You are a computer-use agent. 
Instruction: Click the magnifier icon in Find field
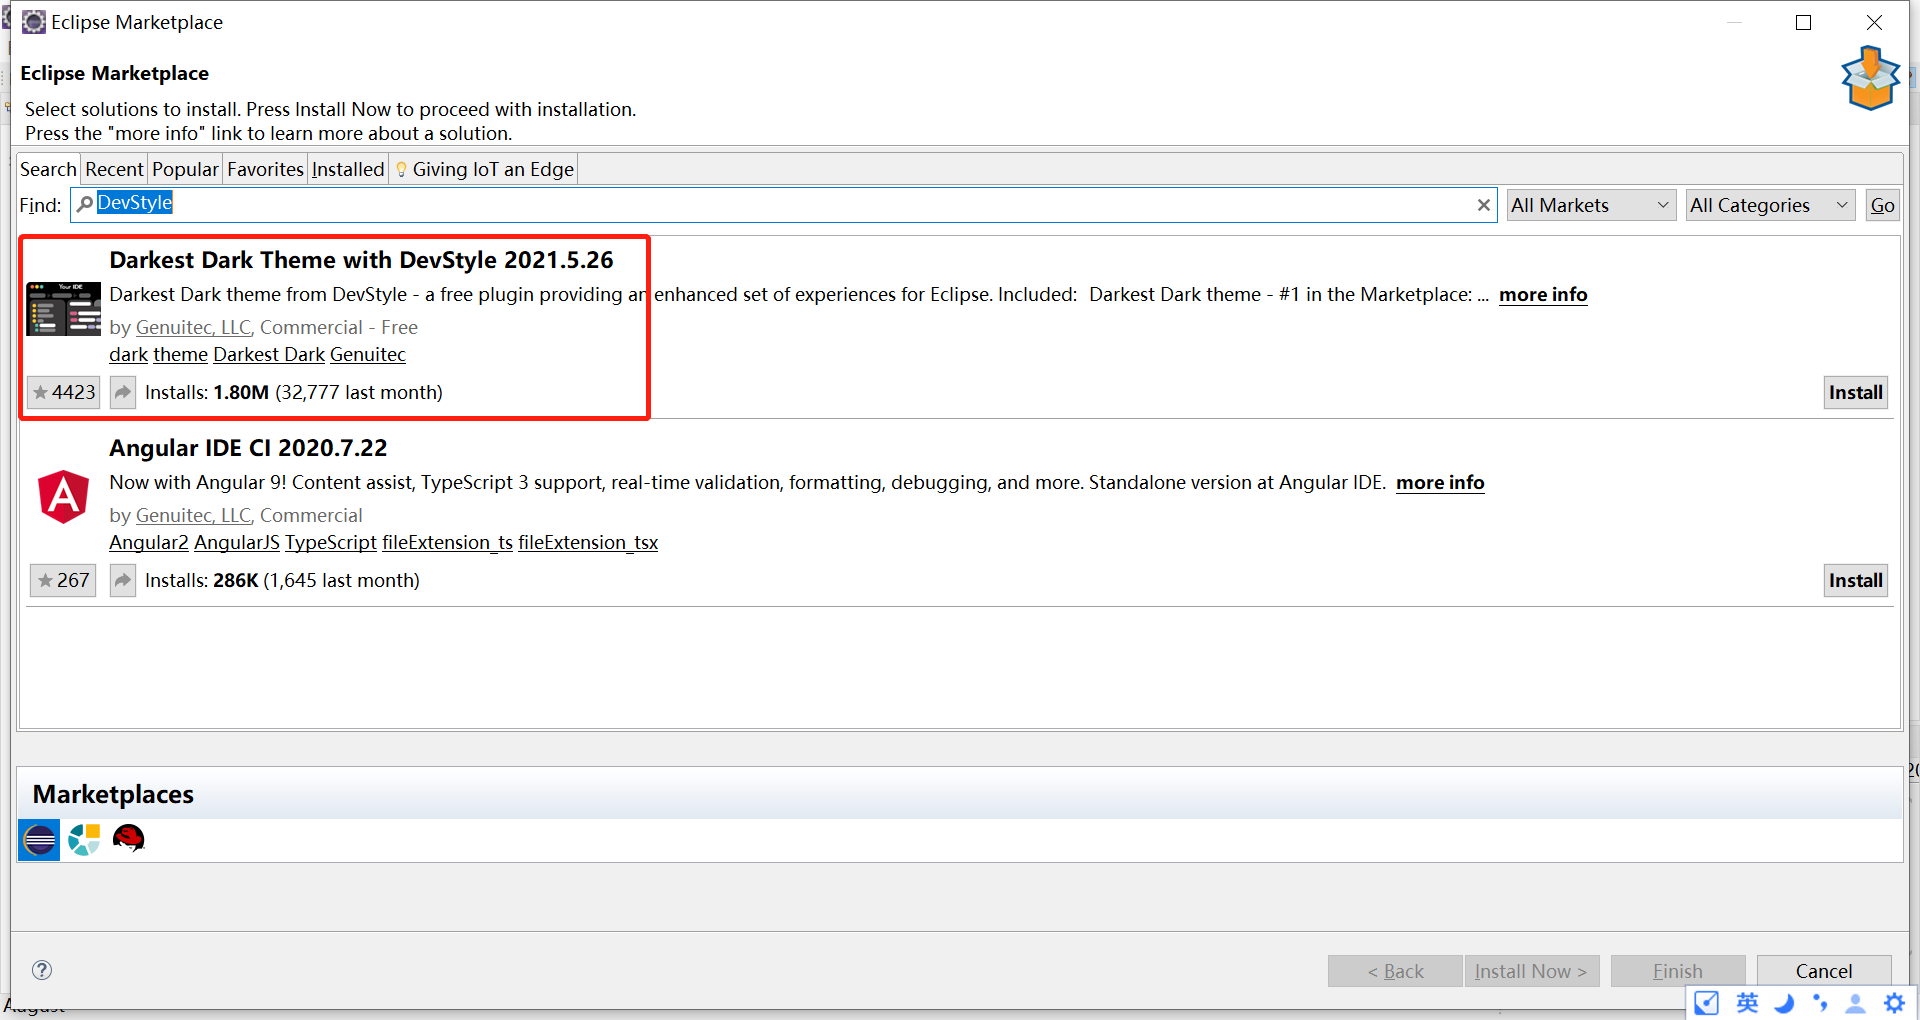click(x=85, y=204)
